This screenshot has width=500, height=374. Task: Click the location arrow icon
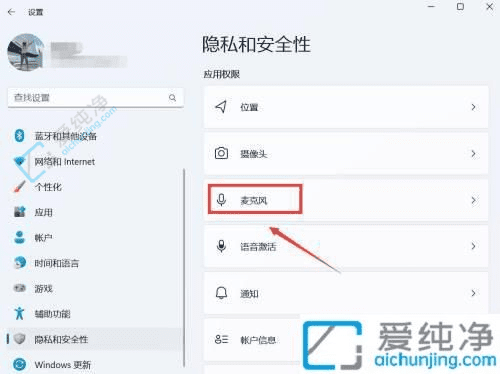coord(221,107)
